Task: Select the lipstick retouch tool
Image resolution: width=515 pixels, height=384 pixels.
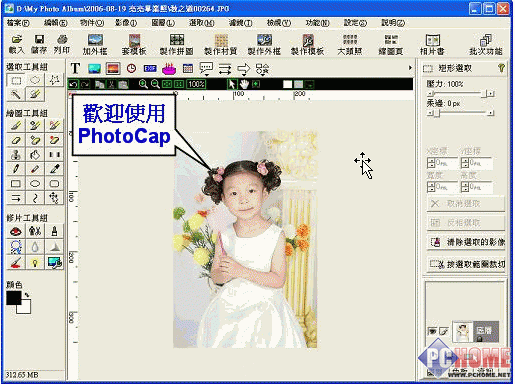Action: (x=54, y=231)
